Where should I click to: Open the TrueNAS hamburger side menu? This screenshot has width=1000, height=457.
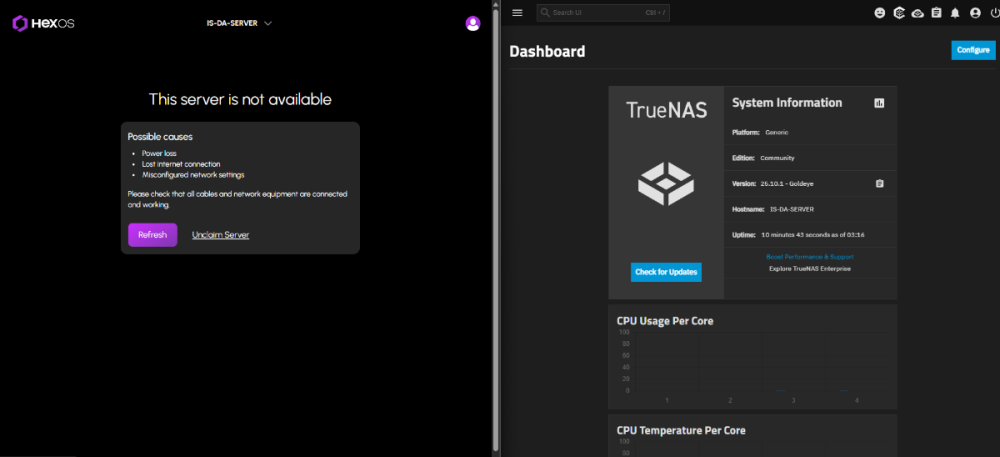click(x=517, y=13)
